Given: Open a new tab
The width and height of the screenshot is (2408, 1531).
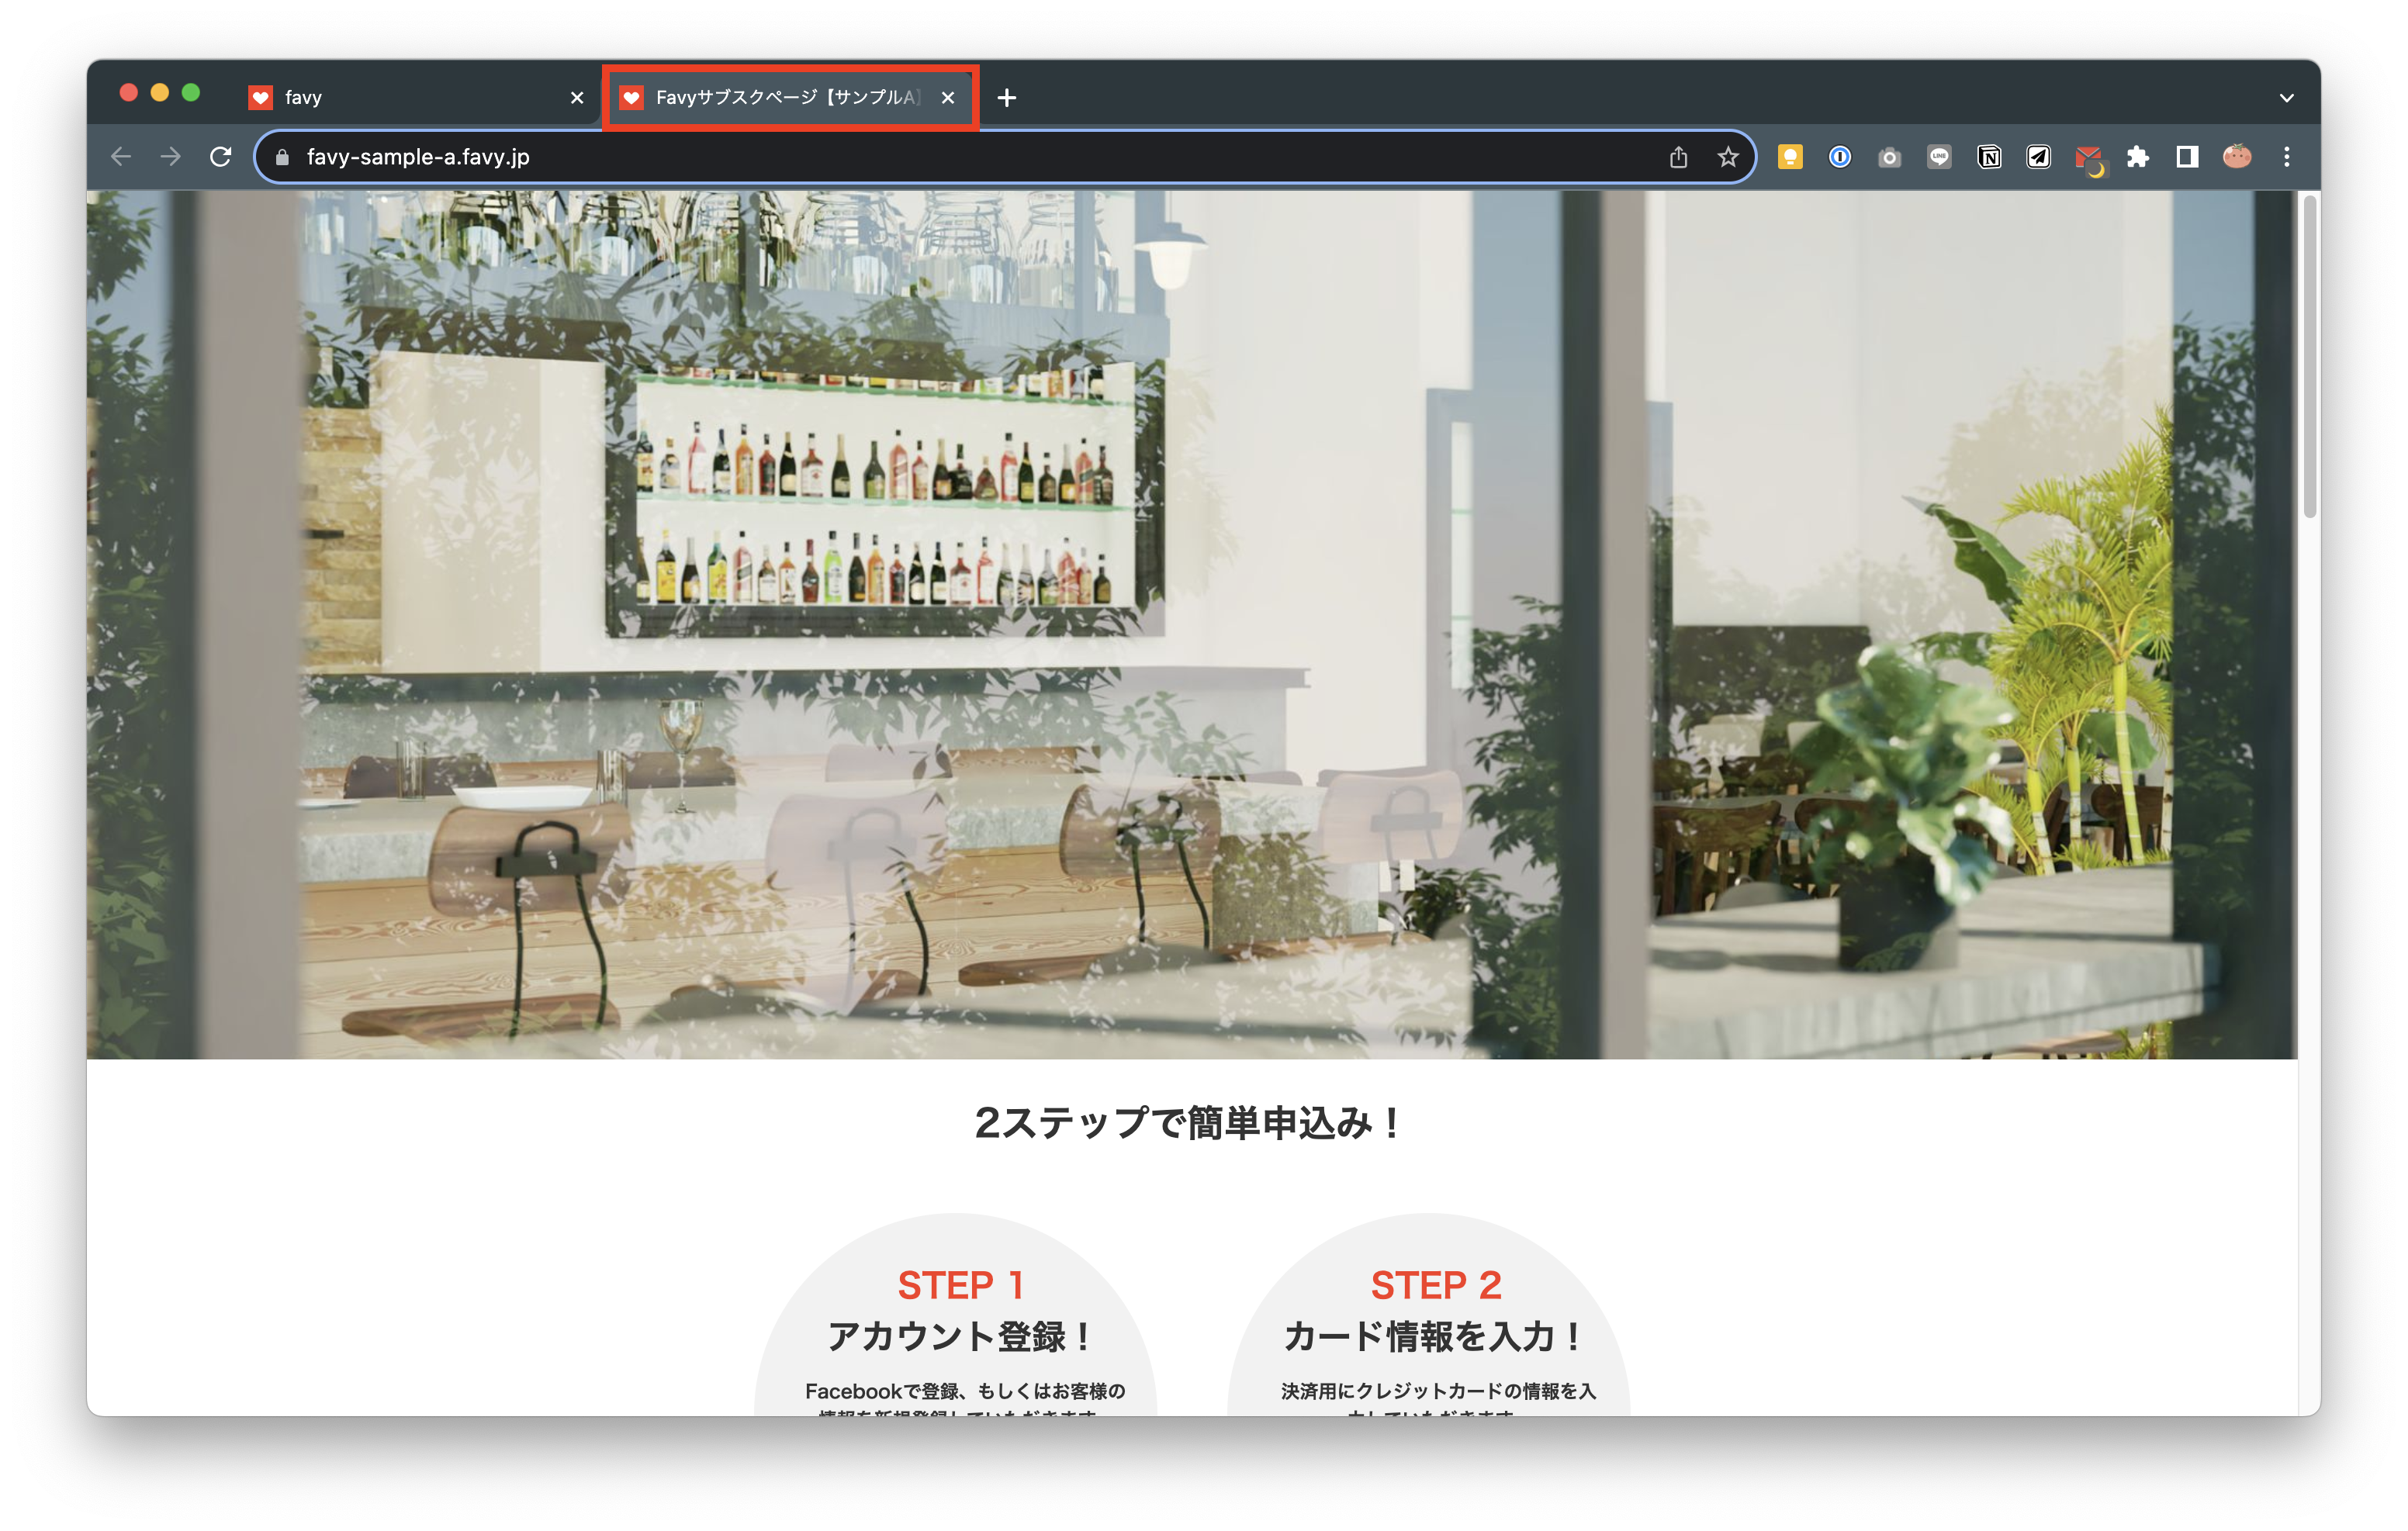Looking at the screenshot, I should tap(1007, 97).
